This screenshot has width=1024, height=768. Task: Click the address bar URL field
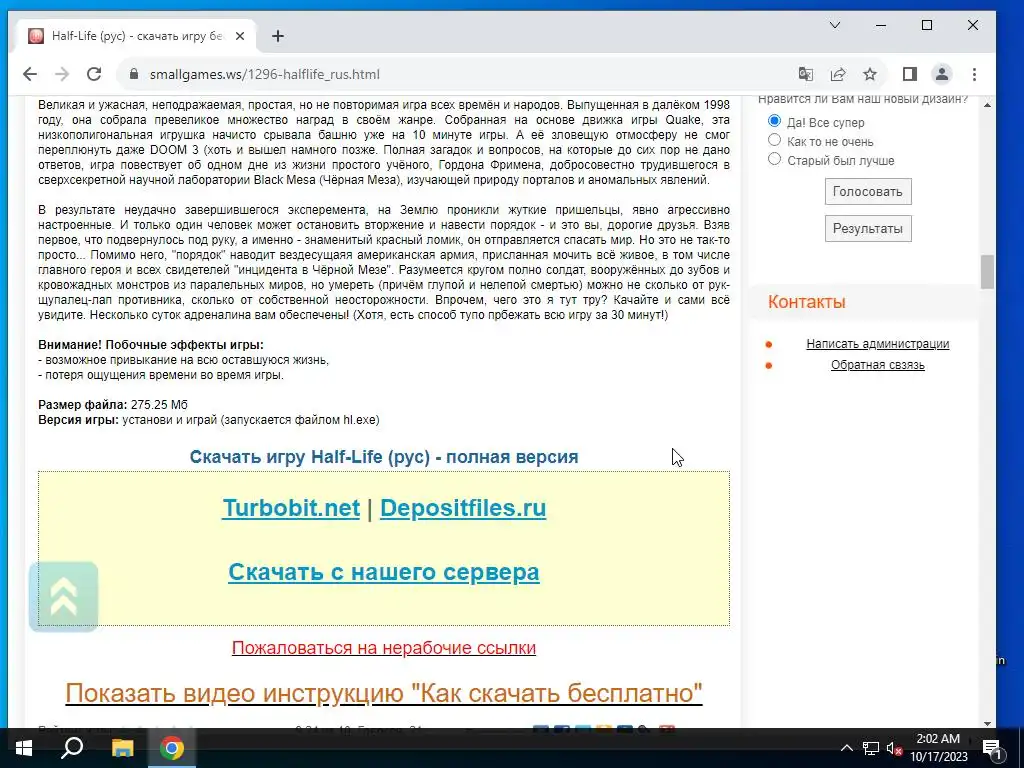click(x=457, y=74)
